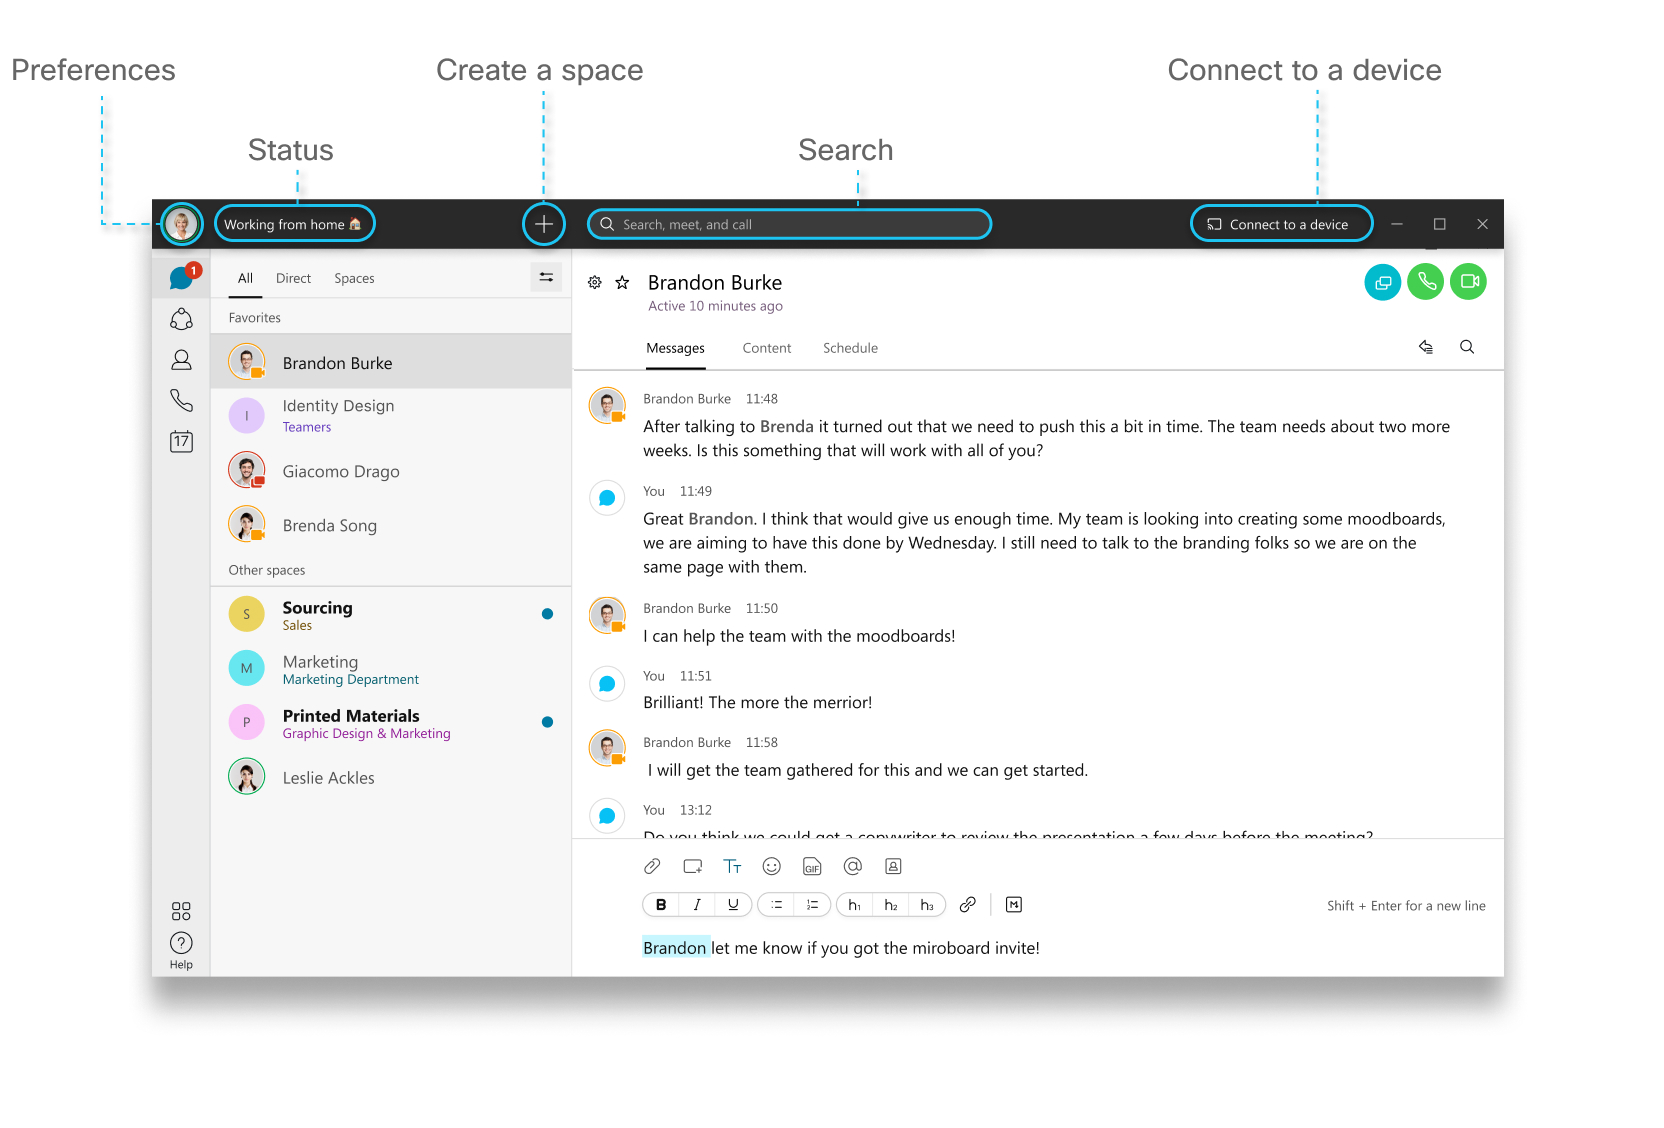Click Brandon Burke's avatar on the 11:50 message
This screenshot has height=1128, width=1664.
(x=607, y=615)
